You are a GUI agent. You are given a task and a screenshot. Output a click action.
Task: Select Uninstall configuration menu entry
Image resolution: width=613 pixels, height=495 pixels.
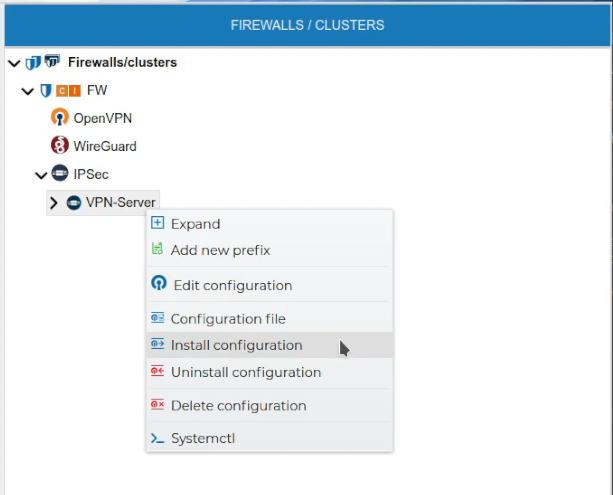click(x=245, y=372)
